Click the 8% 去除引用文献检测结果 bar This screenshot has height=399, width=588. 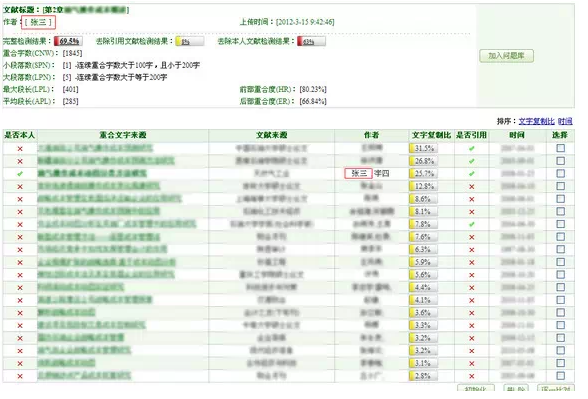(x=190, y=41)
